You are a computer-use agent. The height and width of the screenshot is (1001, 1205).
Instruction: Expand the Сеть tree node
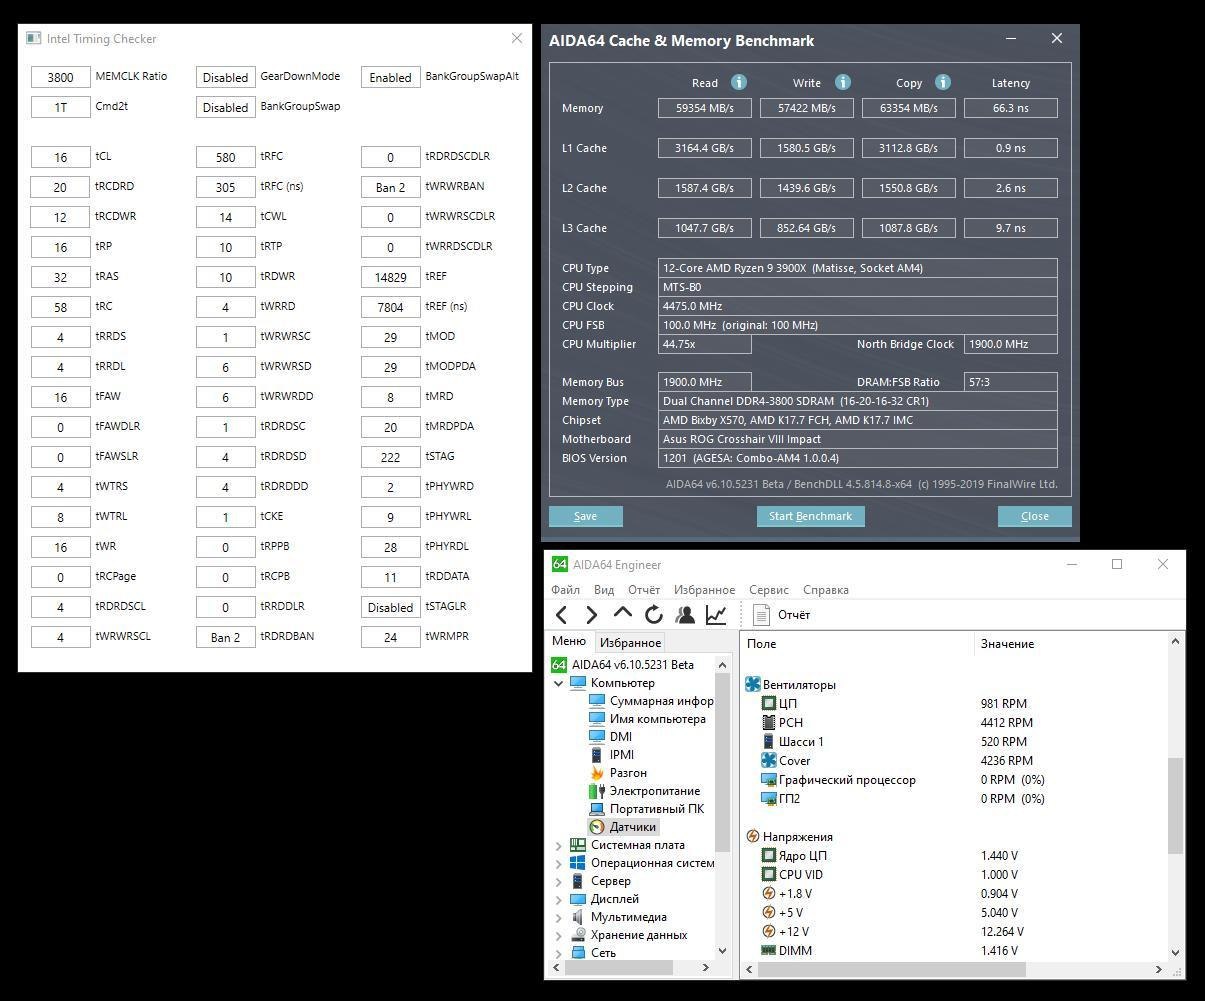tap(558, 953)
